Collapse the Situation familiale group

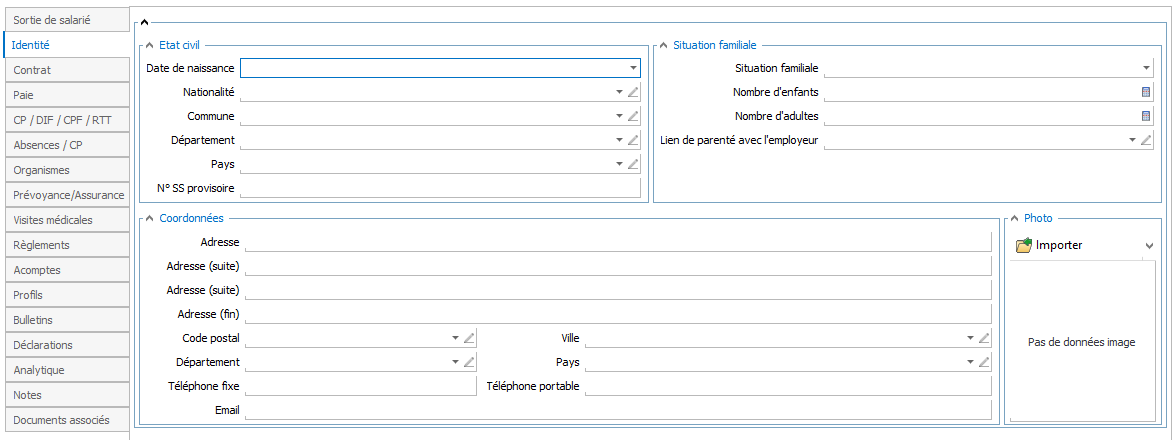coord(663,45)
